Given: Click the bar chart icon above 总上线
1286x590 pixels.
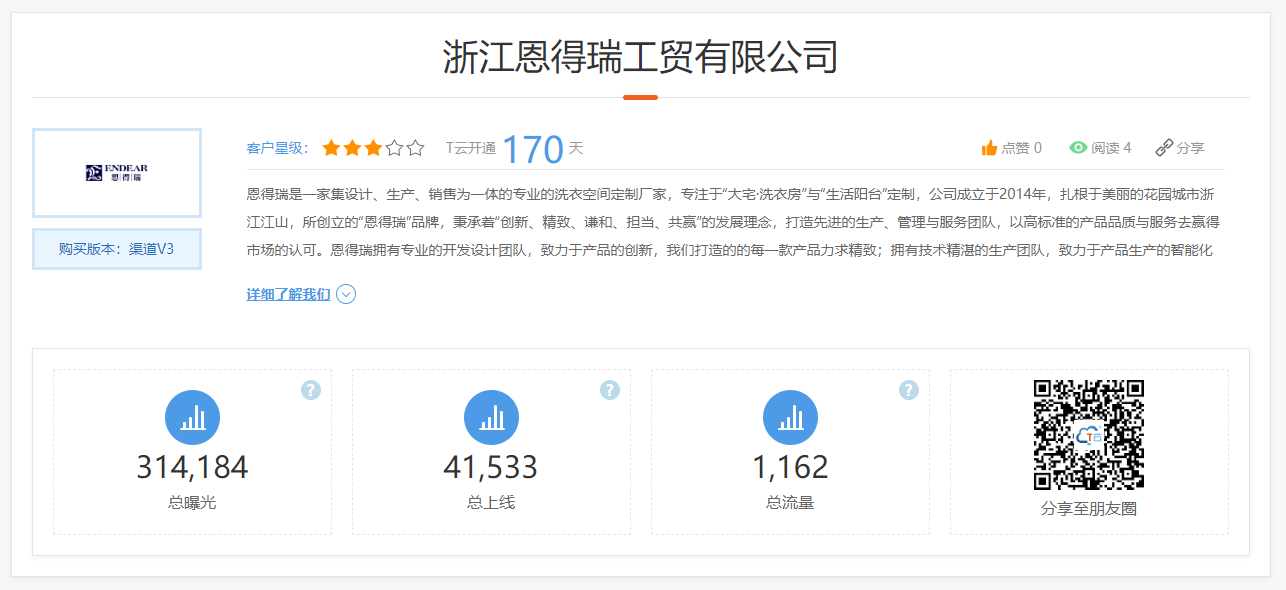Looking at the screenshot, I should 491,418.
